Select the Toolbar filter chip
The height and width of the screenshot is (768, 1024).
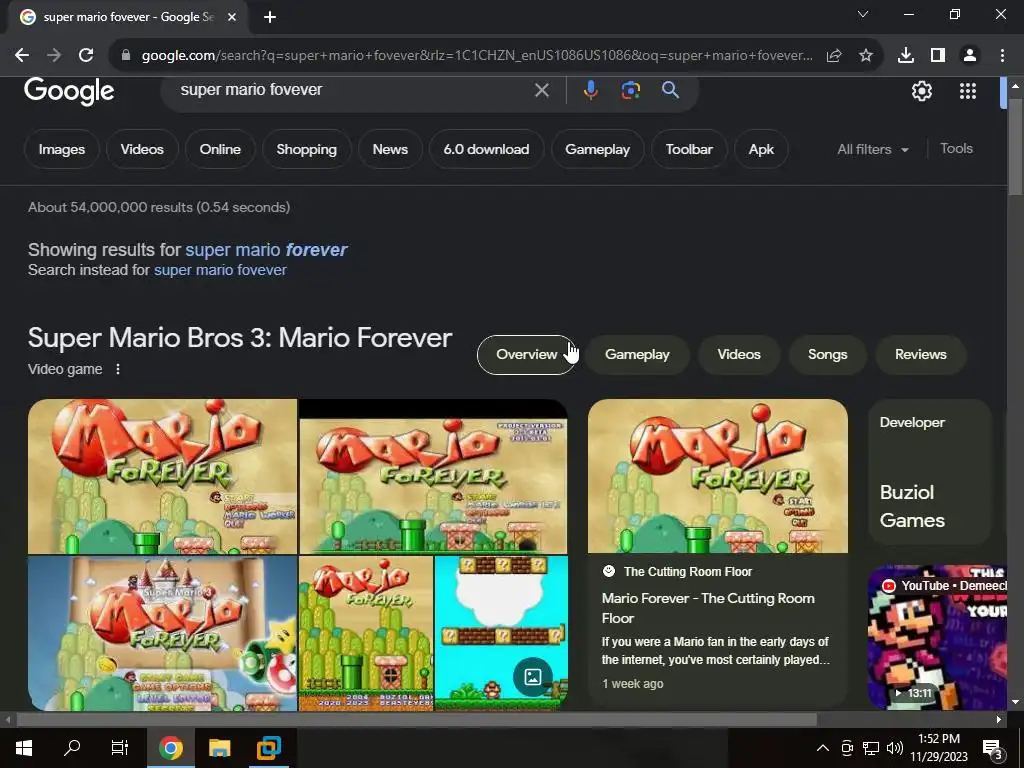(689, 149)
